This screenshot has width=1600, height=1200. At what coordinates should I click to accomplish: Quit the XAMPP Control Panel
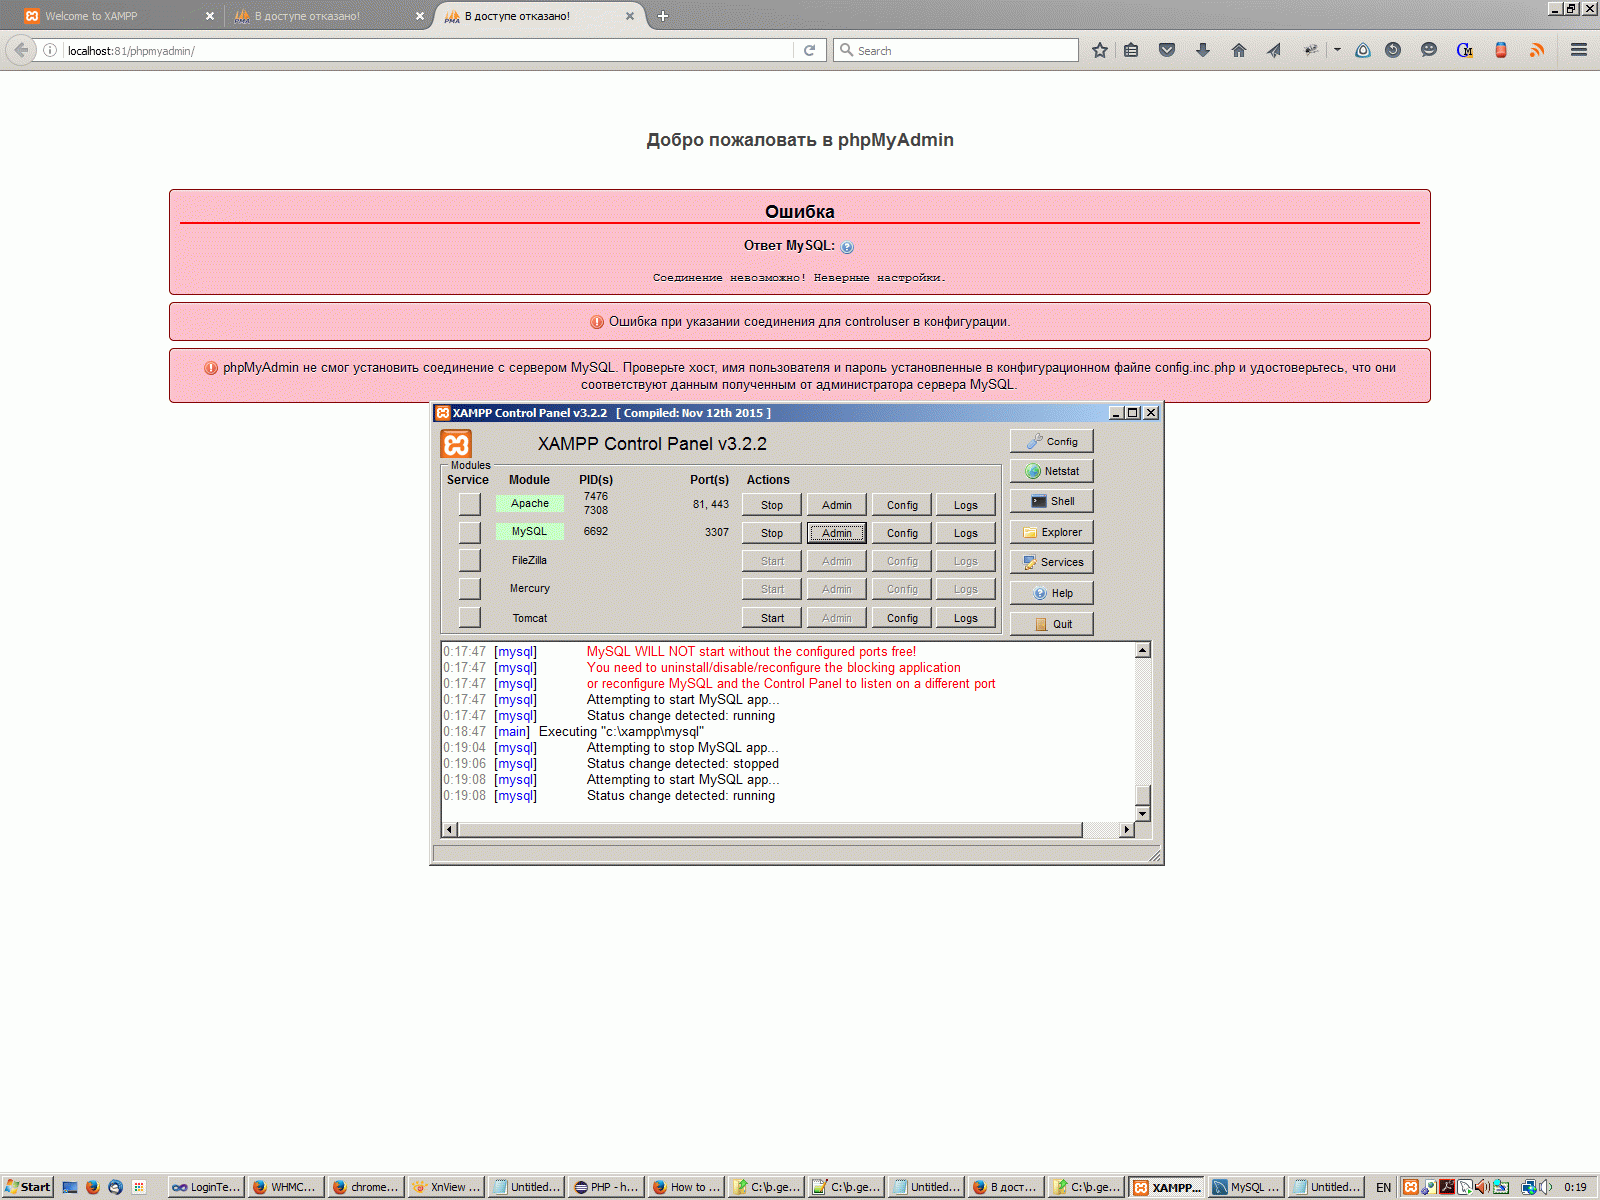click(1052, 624)
